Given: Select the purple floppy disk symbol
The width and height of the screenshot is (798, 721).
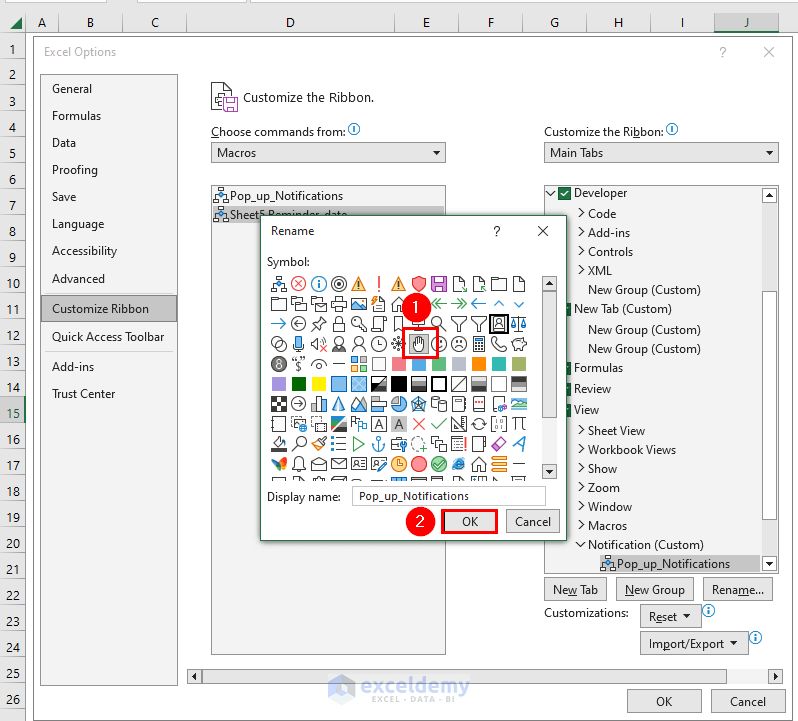Looking at the screenshot, I should click(439, 284).
